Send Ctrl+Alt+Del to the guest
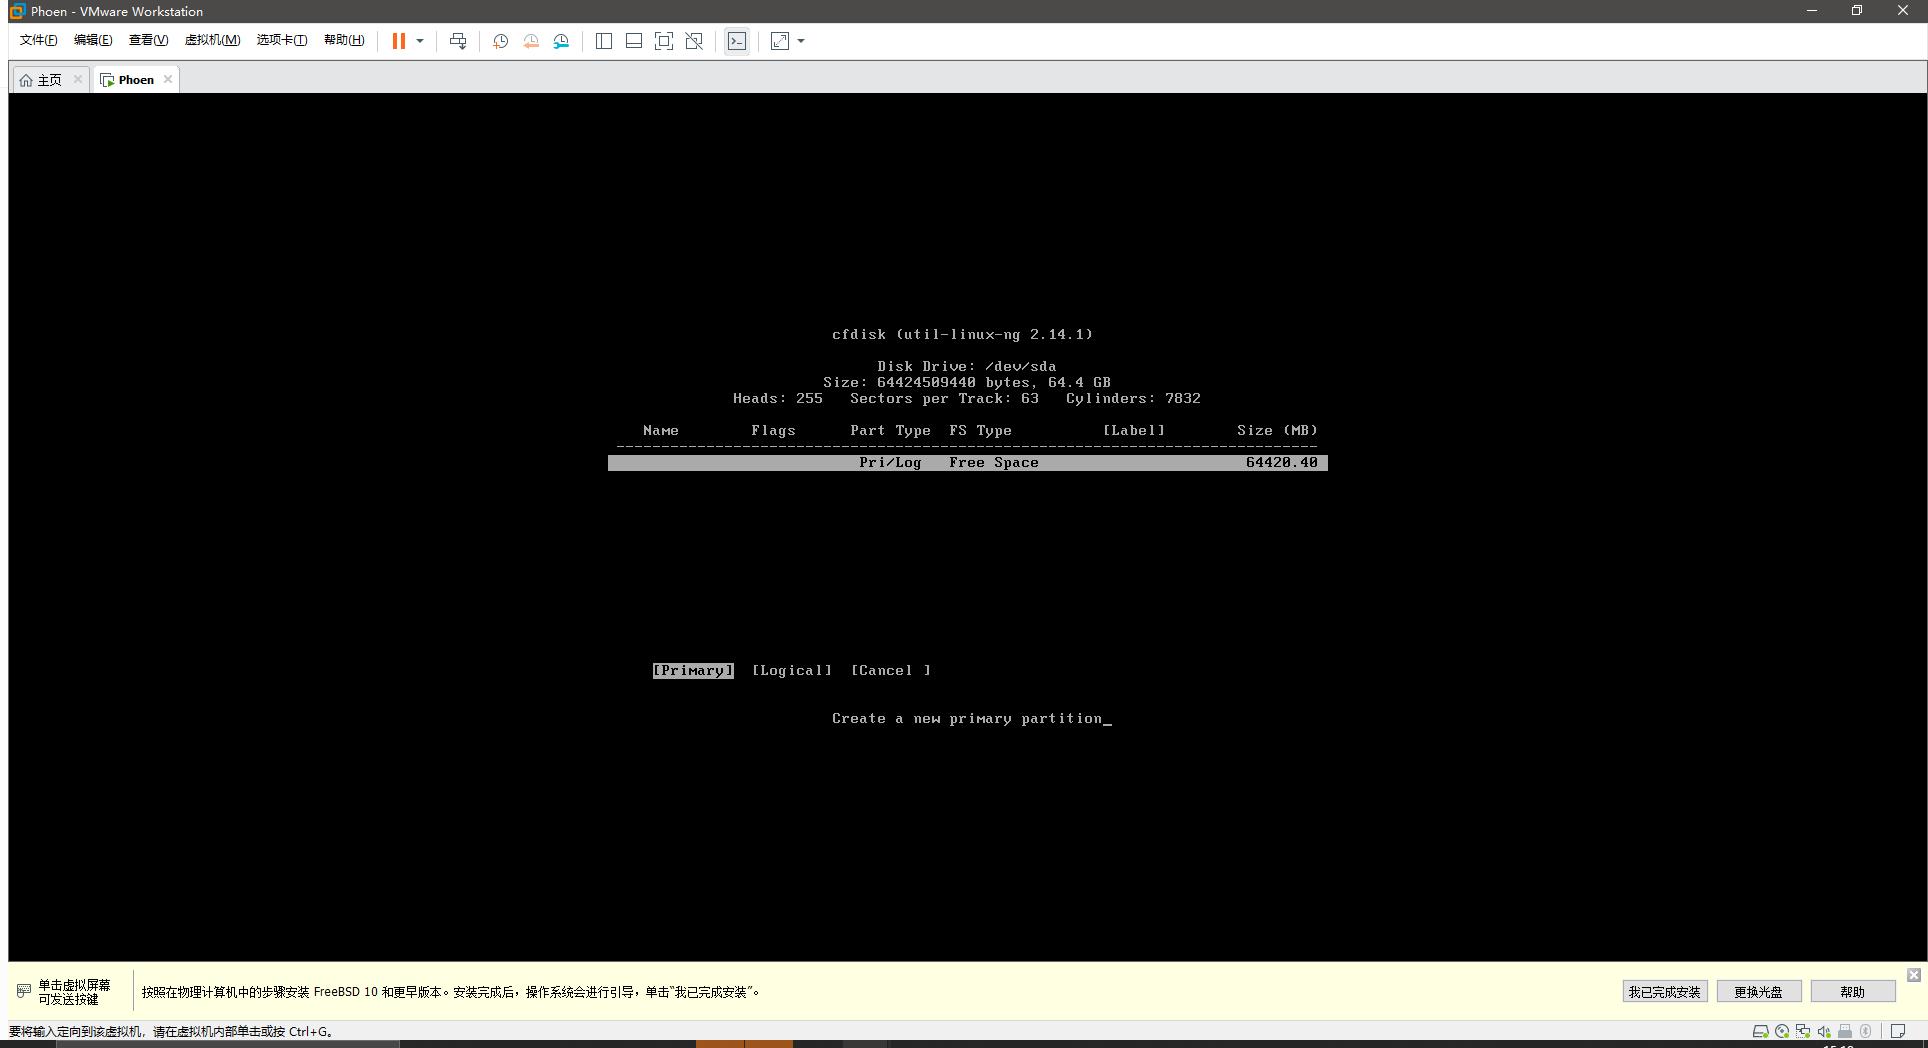 coord(458,41)
